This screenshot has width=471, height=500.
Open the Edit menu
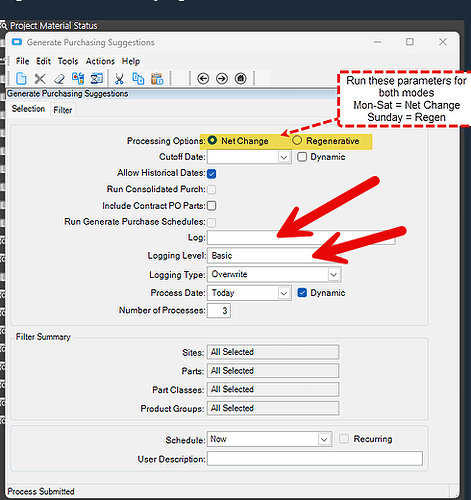(x=43, y=61)
